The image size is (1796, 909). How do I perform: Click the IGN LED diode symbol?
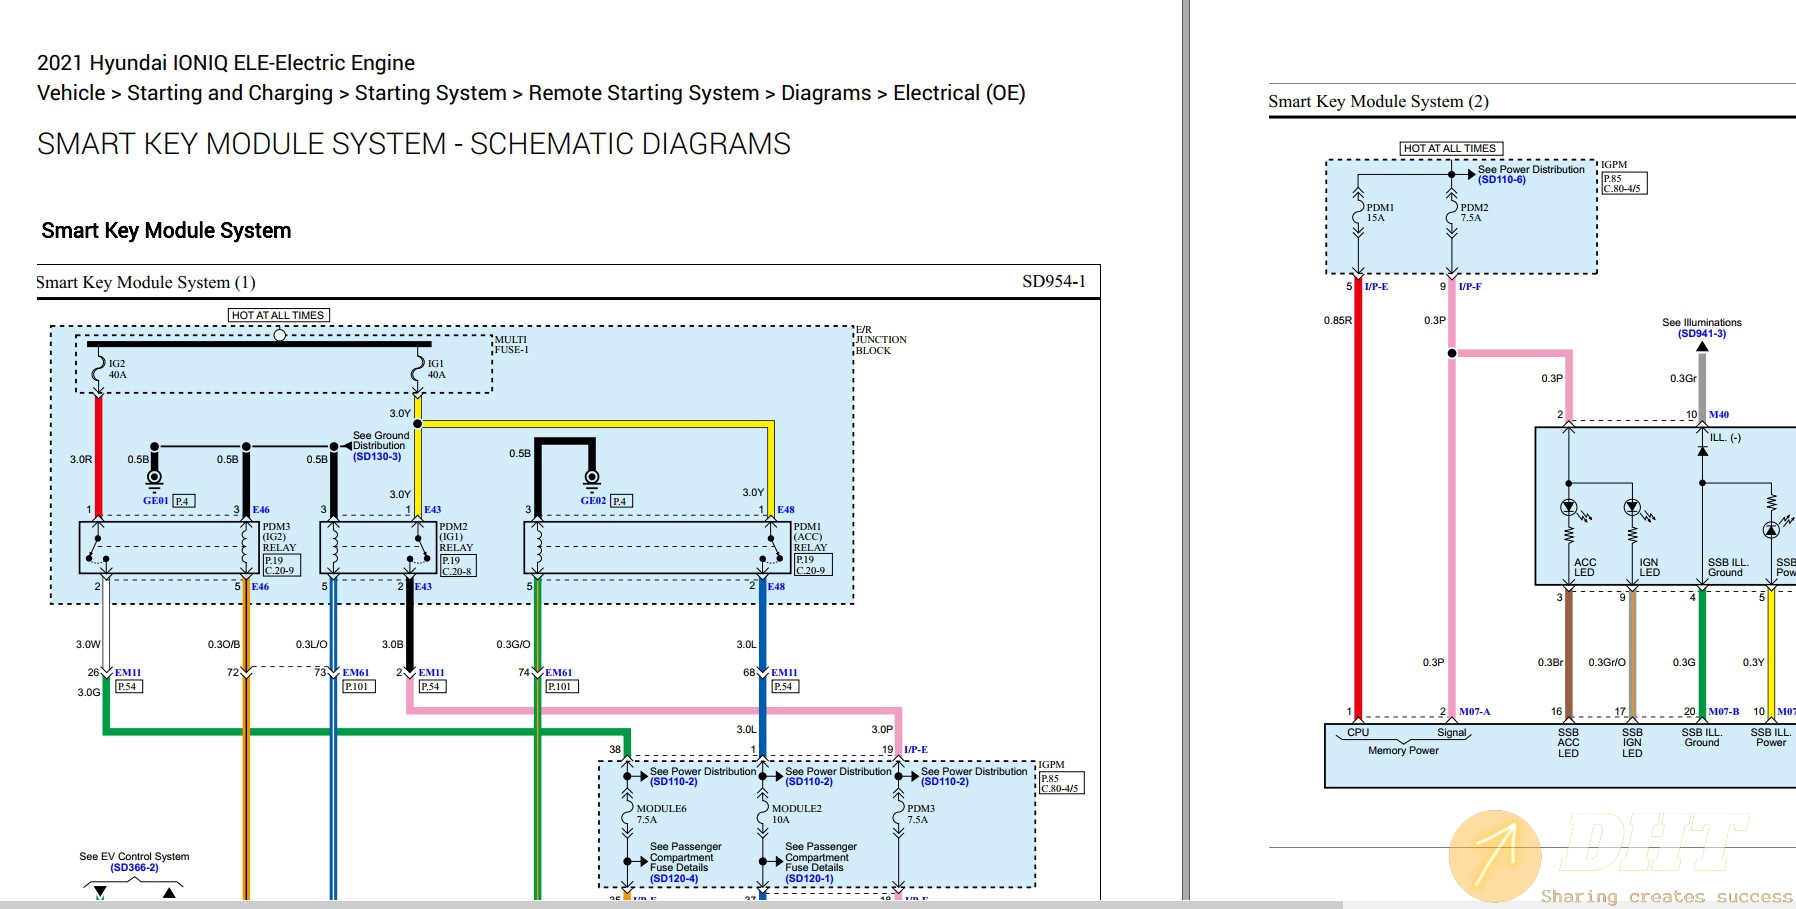pos(1632,508)
